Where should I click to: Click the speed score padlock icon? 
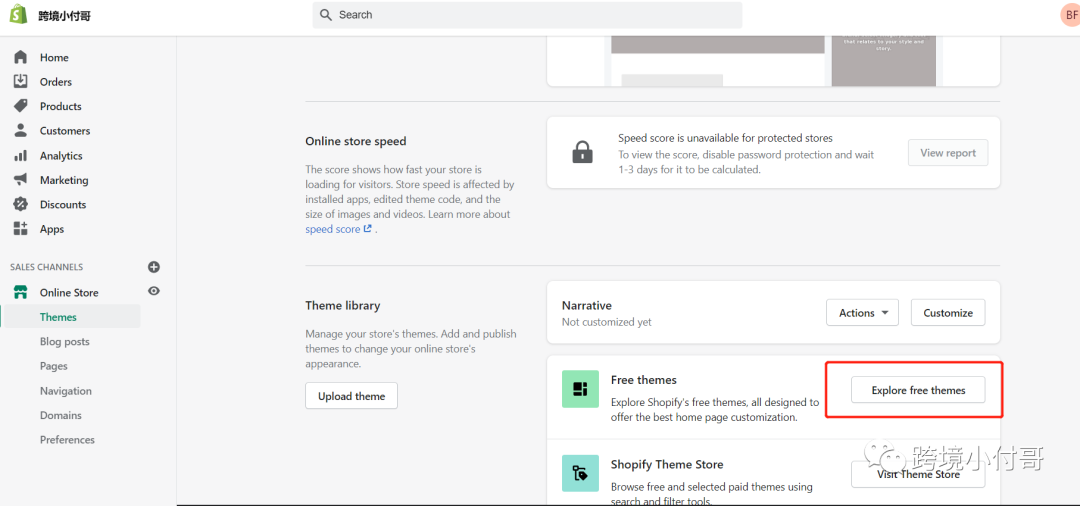pyautogui.click(x=582, y=152)
